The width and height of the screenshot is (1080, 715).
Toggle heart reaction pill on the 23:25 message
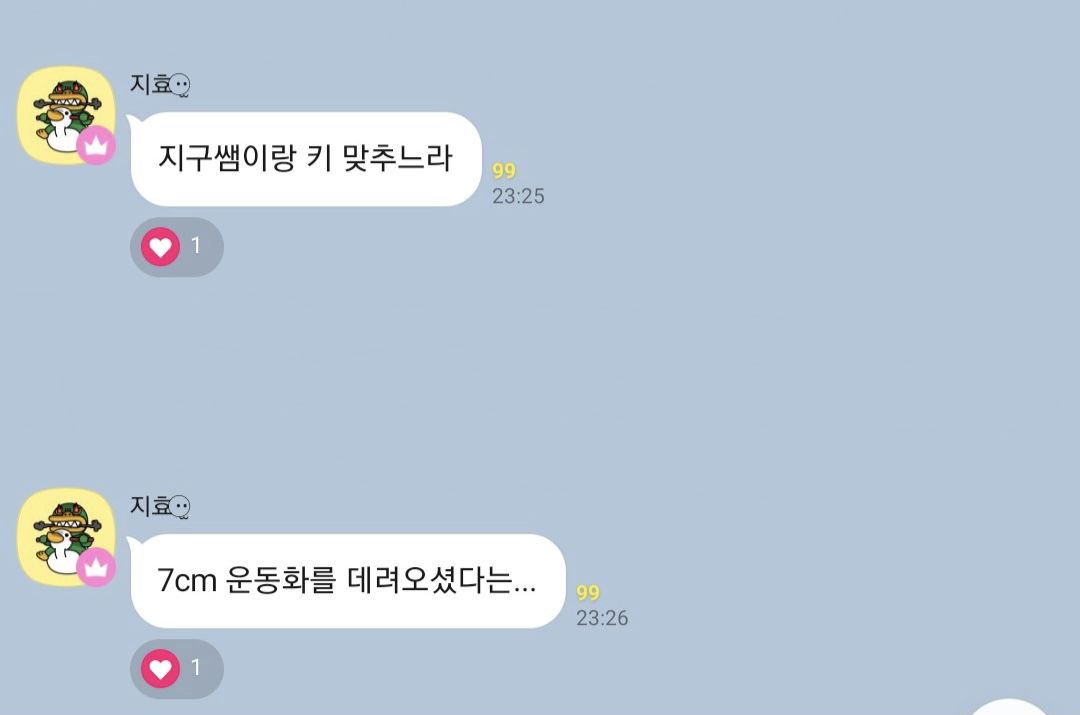176,247
